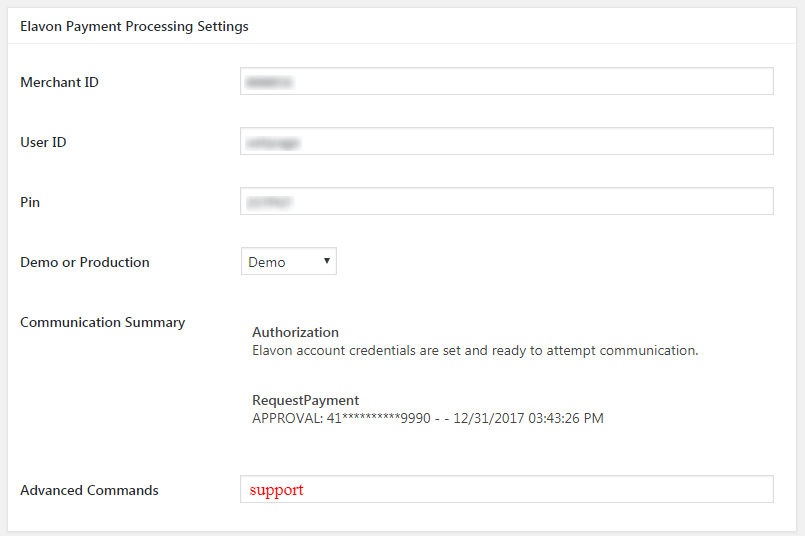Click the 'Elavon Payment Processing Settings' panel title

click(x=134, y=26)
